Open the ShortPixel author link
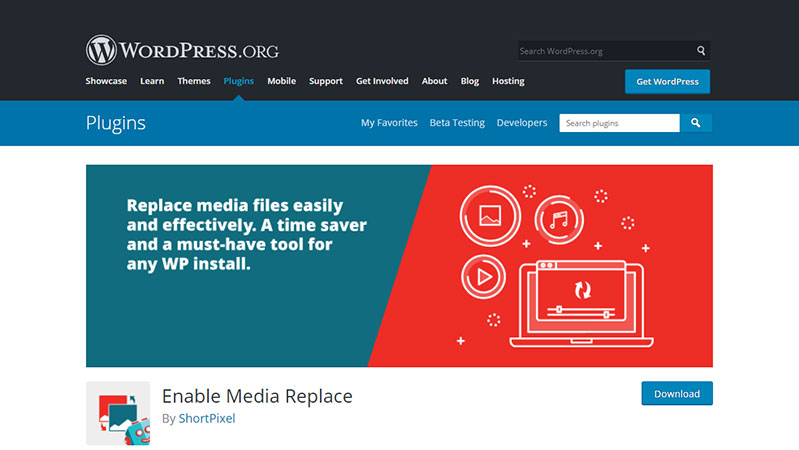The height and width of the screenshot is (450, 799). tap(207, 418)
